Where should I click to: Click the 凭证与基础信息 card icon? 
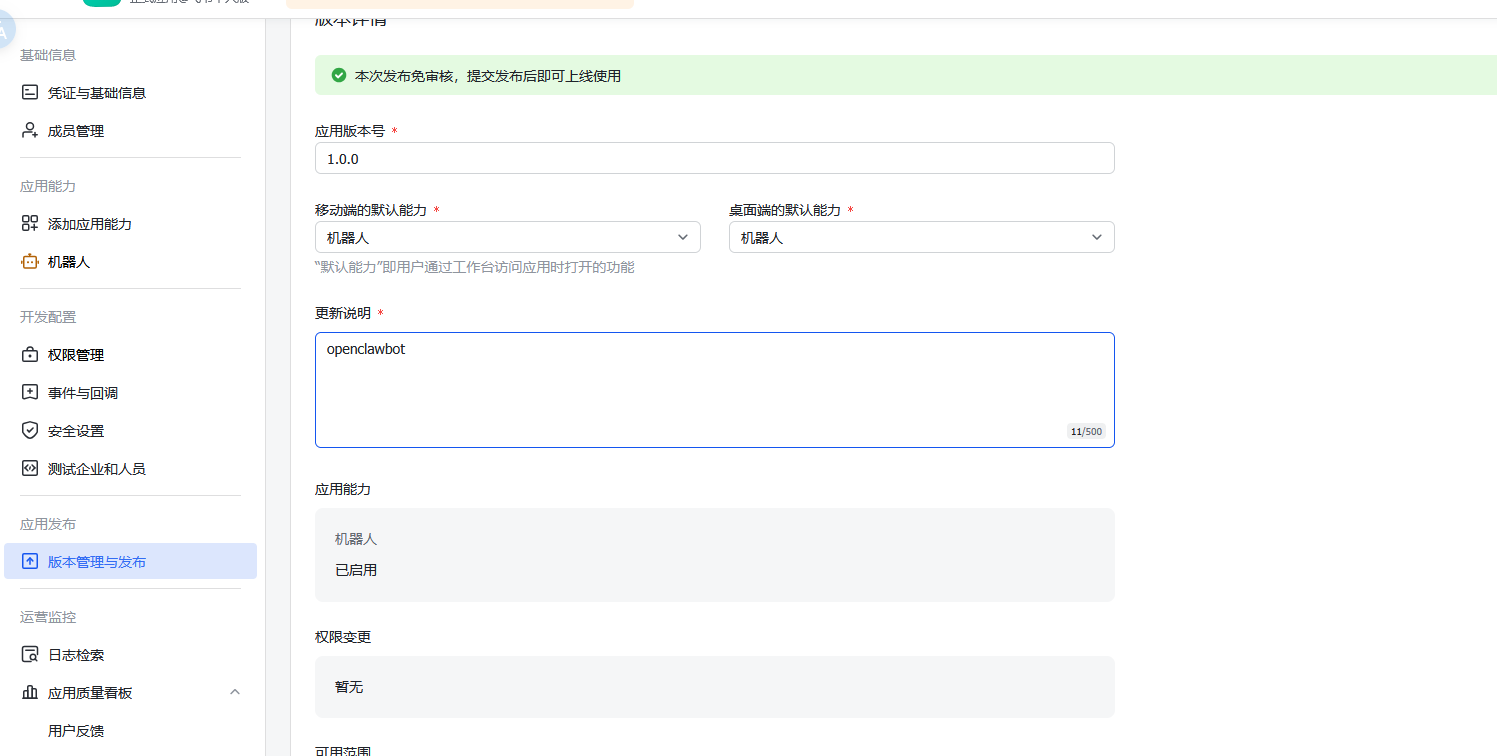pos(30,93)
